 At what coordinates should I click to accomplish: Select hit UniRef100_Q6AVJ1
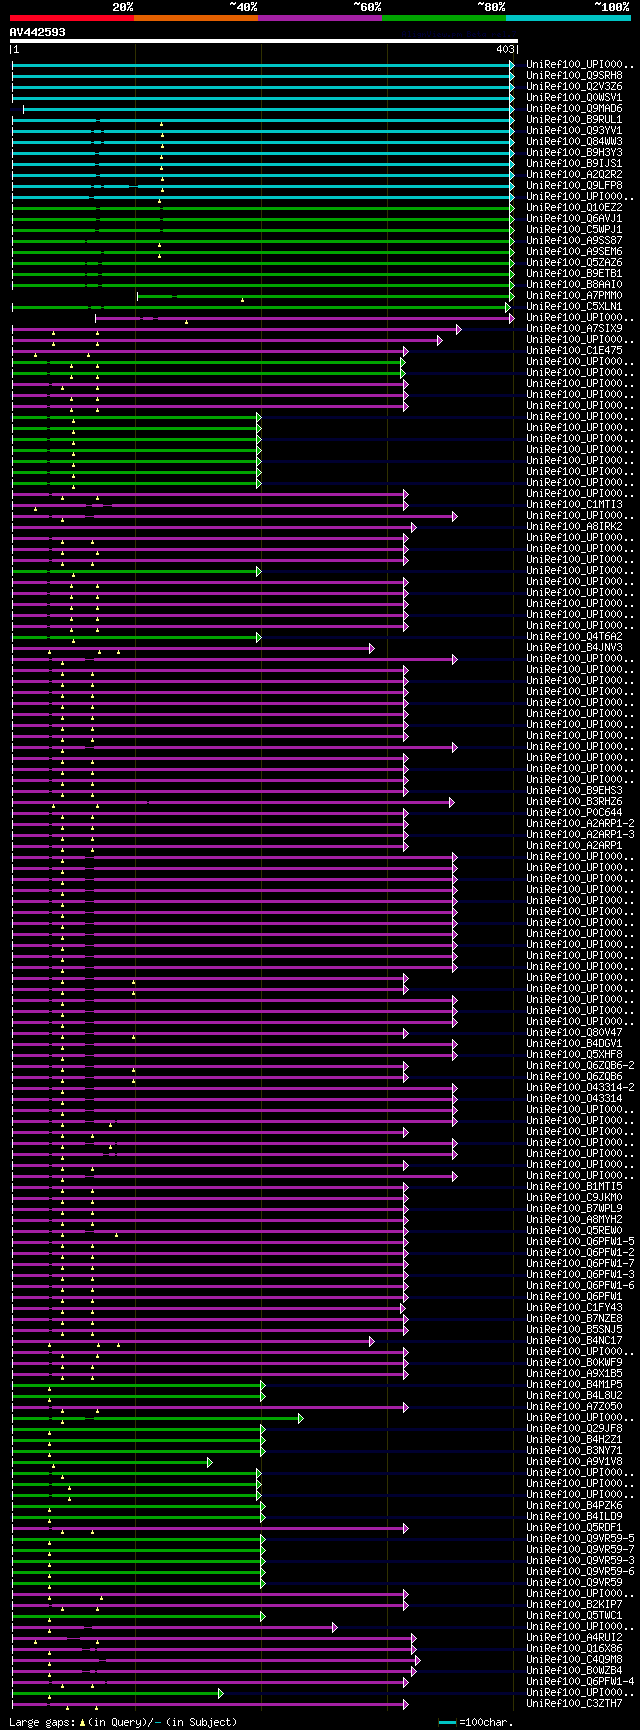point(574,218)
